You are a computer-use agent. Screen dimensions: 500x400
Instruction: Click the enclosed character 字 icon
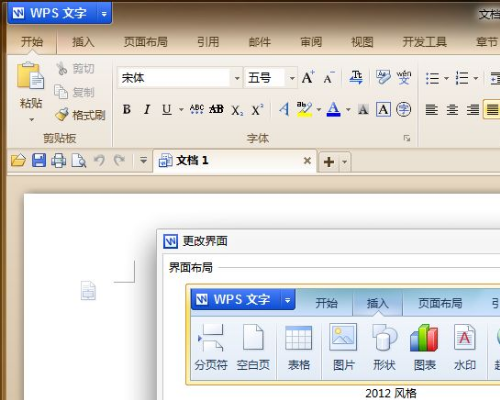403,109
